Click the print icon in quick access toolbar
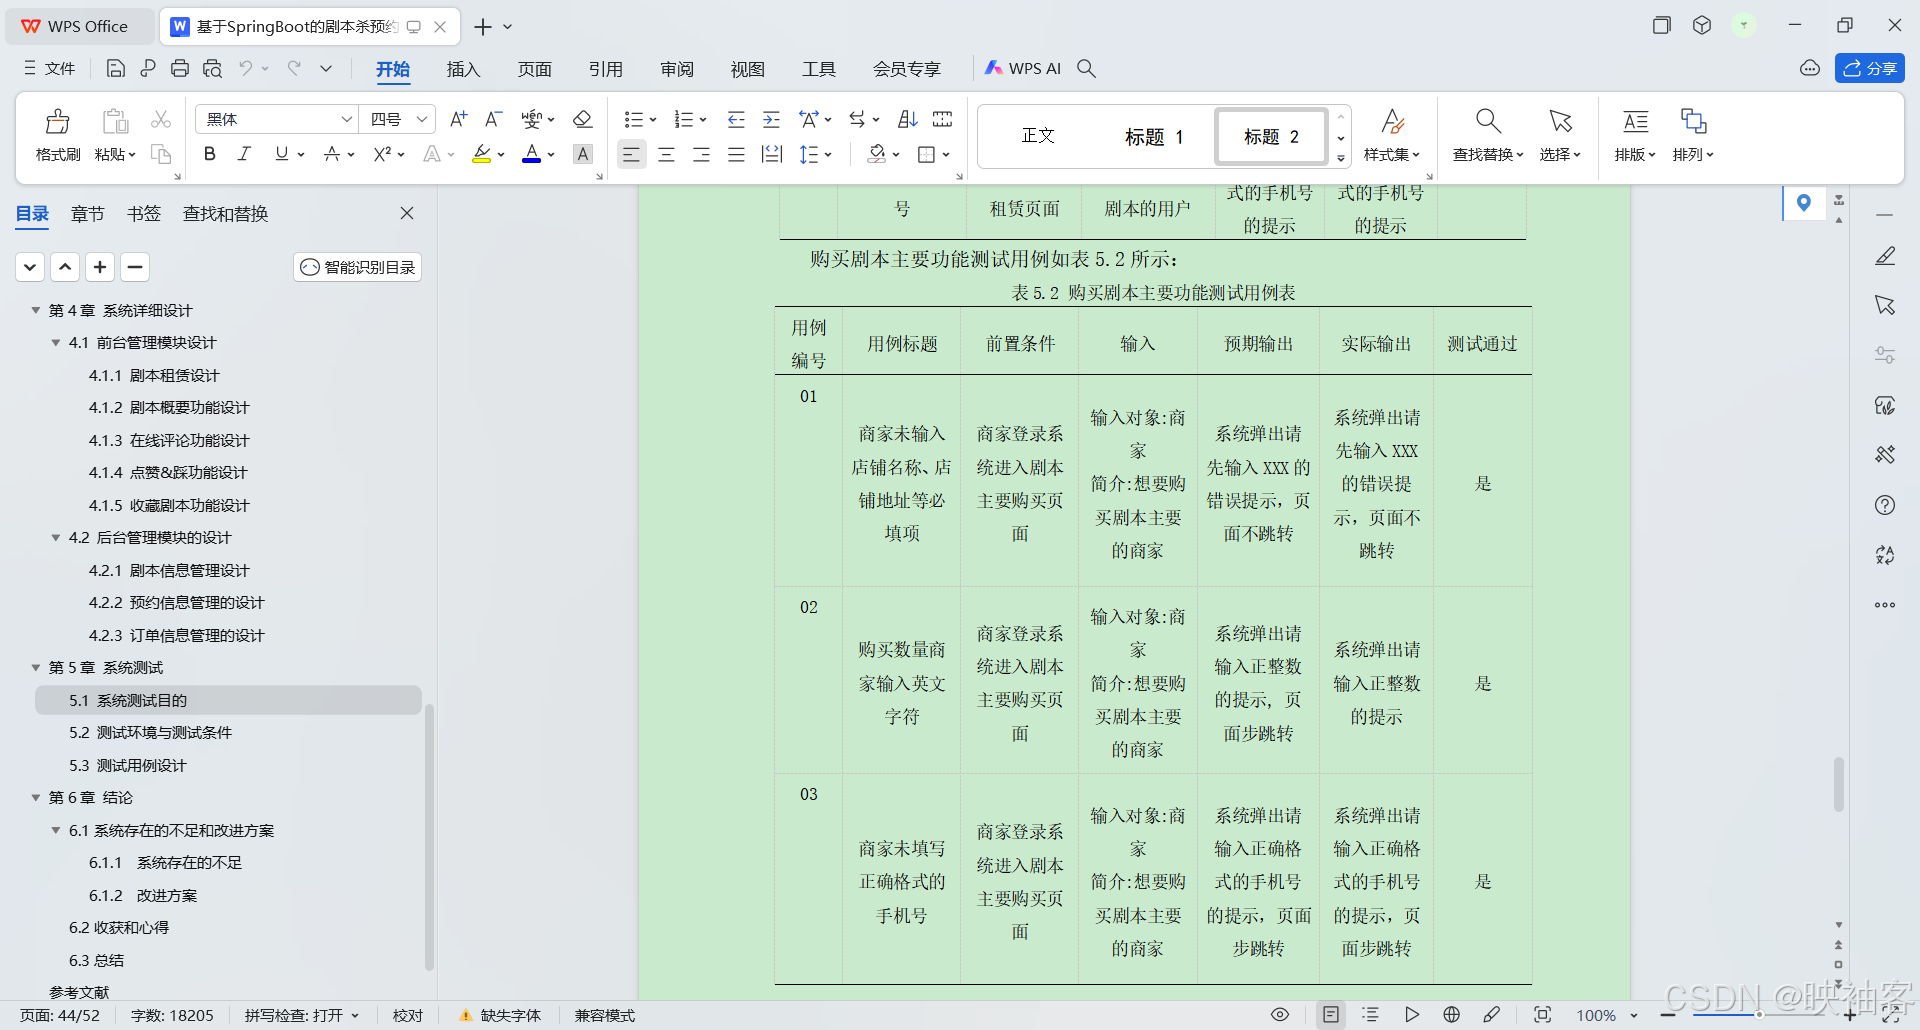This screenshot has width=1920, height=1030. pos(180,68)
